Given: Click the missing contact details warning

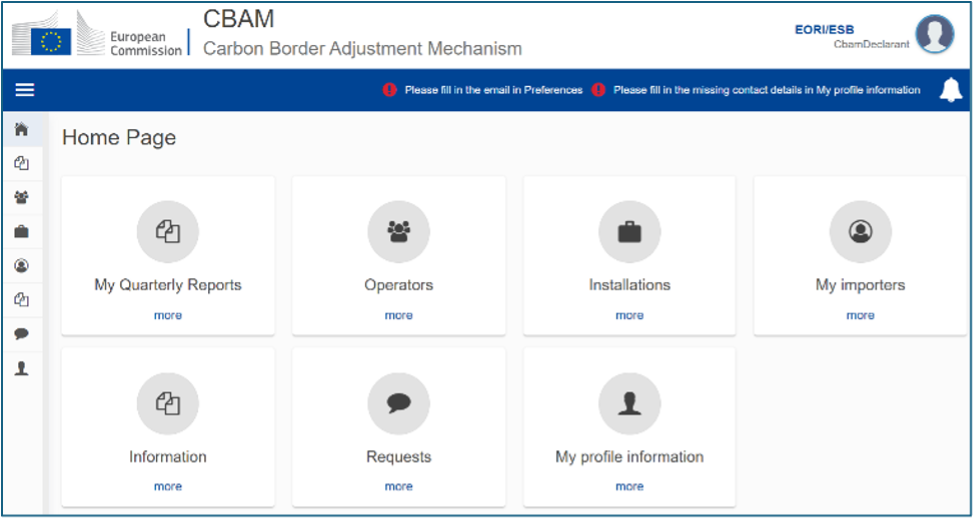Looking at the screenshot, I should 766,90.
